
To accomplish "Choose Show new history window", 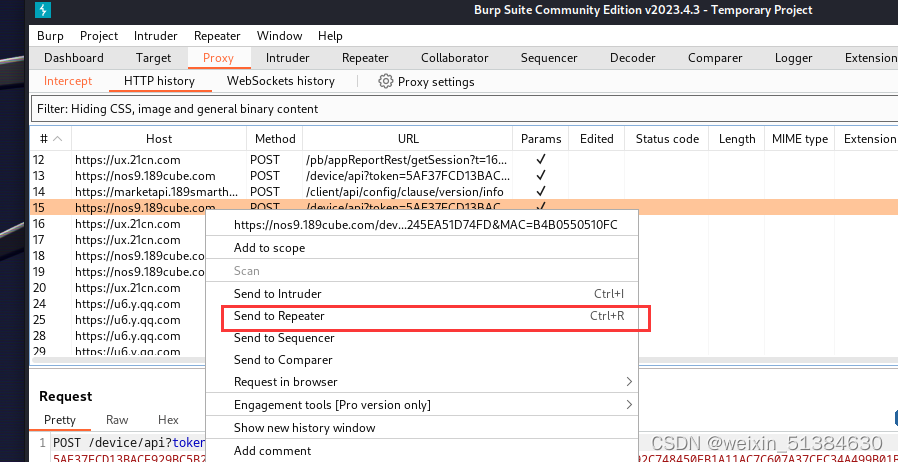I will [x=422, y=428].
